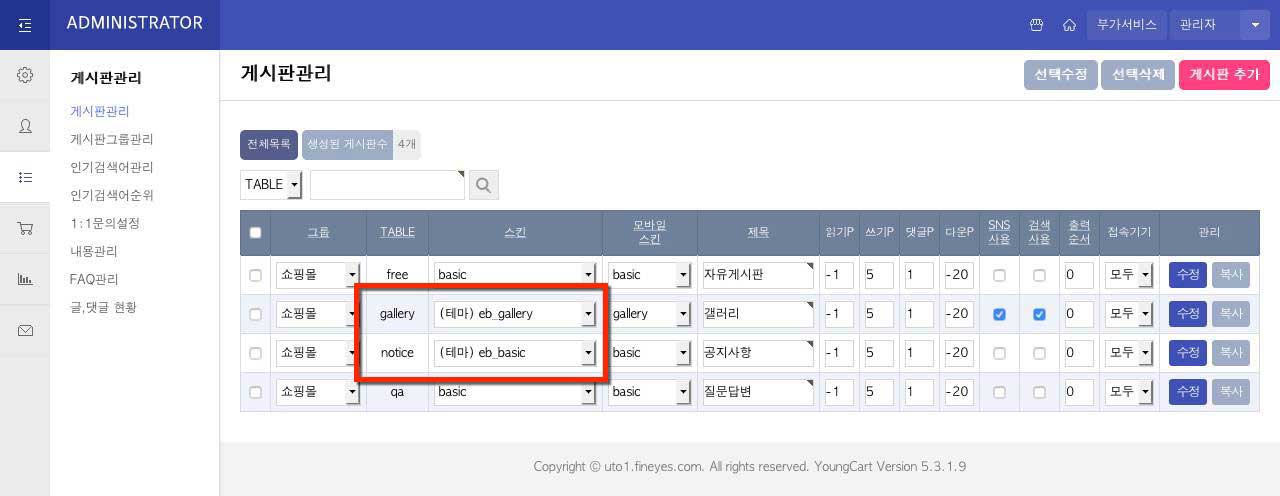
Task: Expand the skin dropdown for the gallery row
Action: 588,314
